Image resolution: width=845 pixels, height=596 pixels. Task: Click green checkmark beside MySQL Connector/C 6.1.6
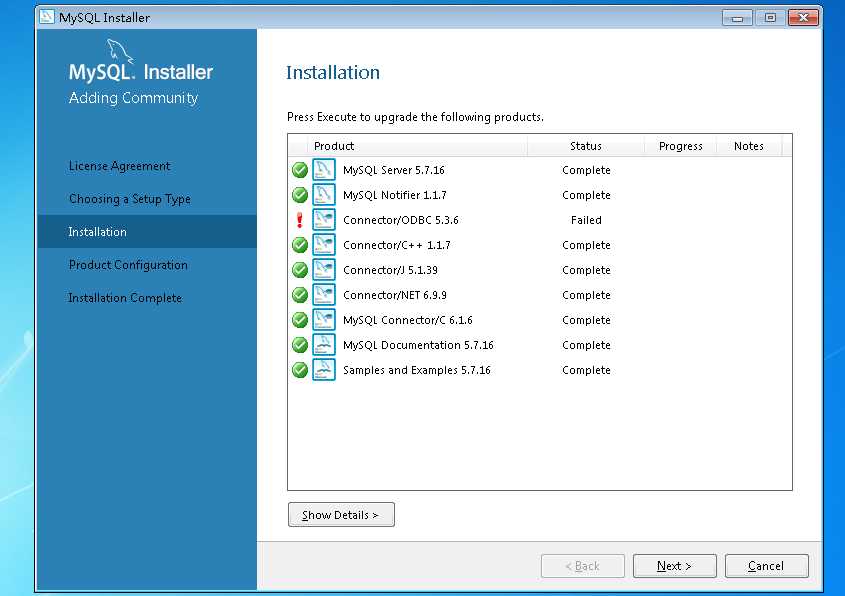300,320
